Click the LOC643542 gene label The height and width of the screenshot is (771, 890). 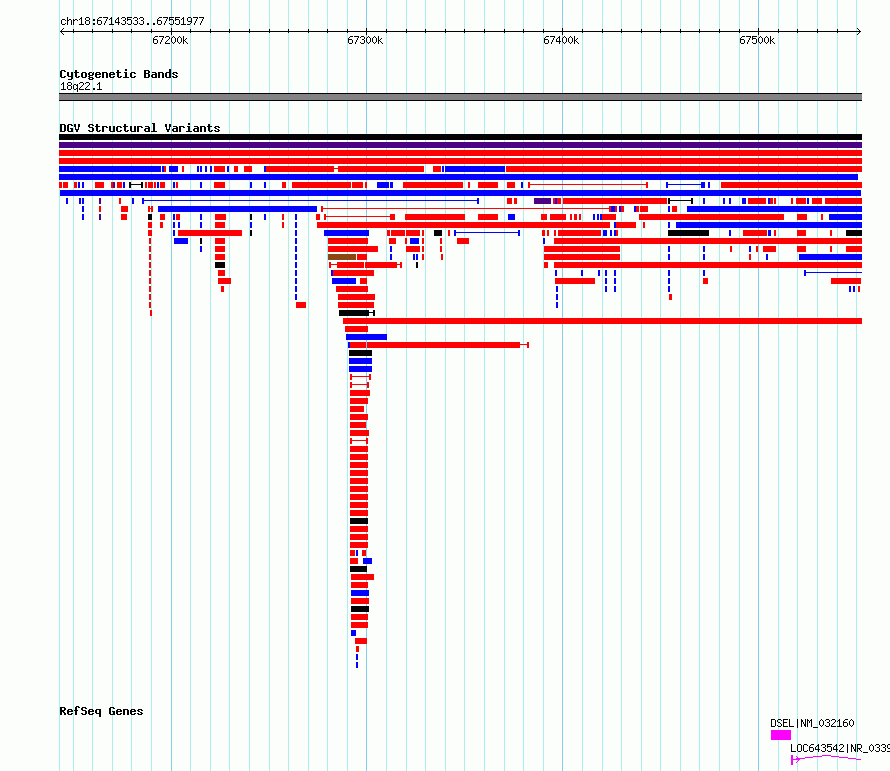pyautogui.click(x=839, y=748)
